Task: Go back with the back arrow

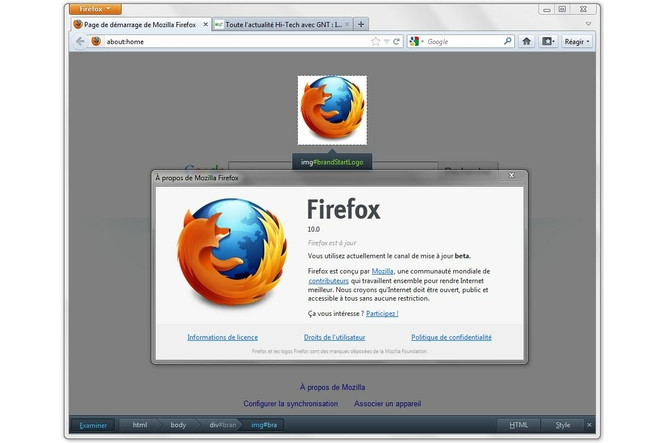Action: [x=80, y=42]
